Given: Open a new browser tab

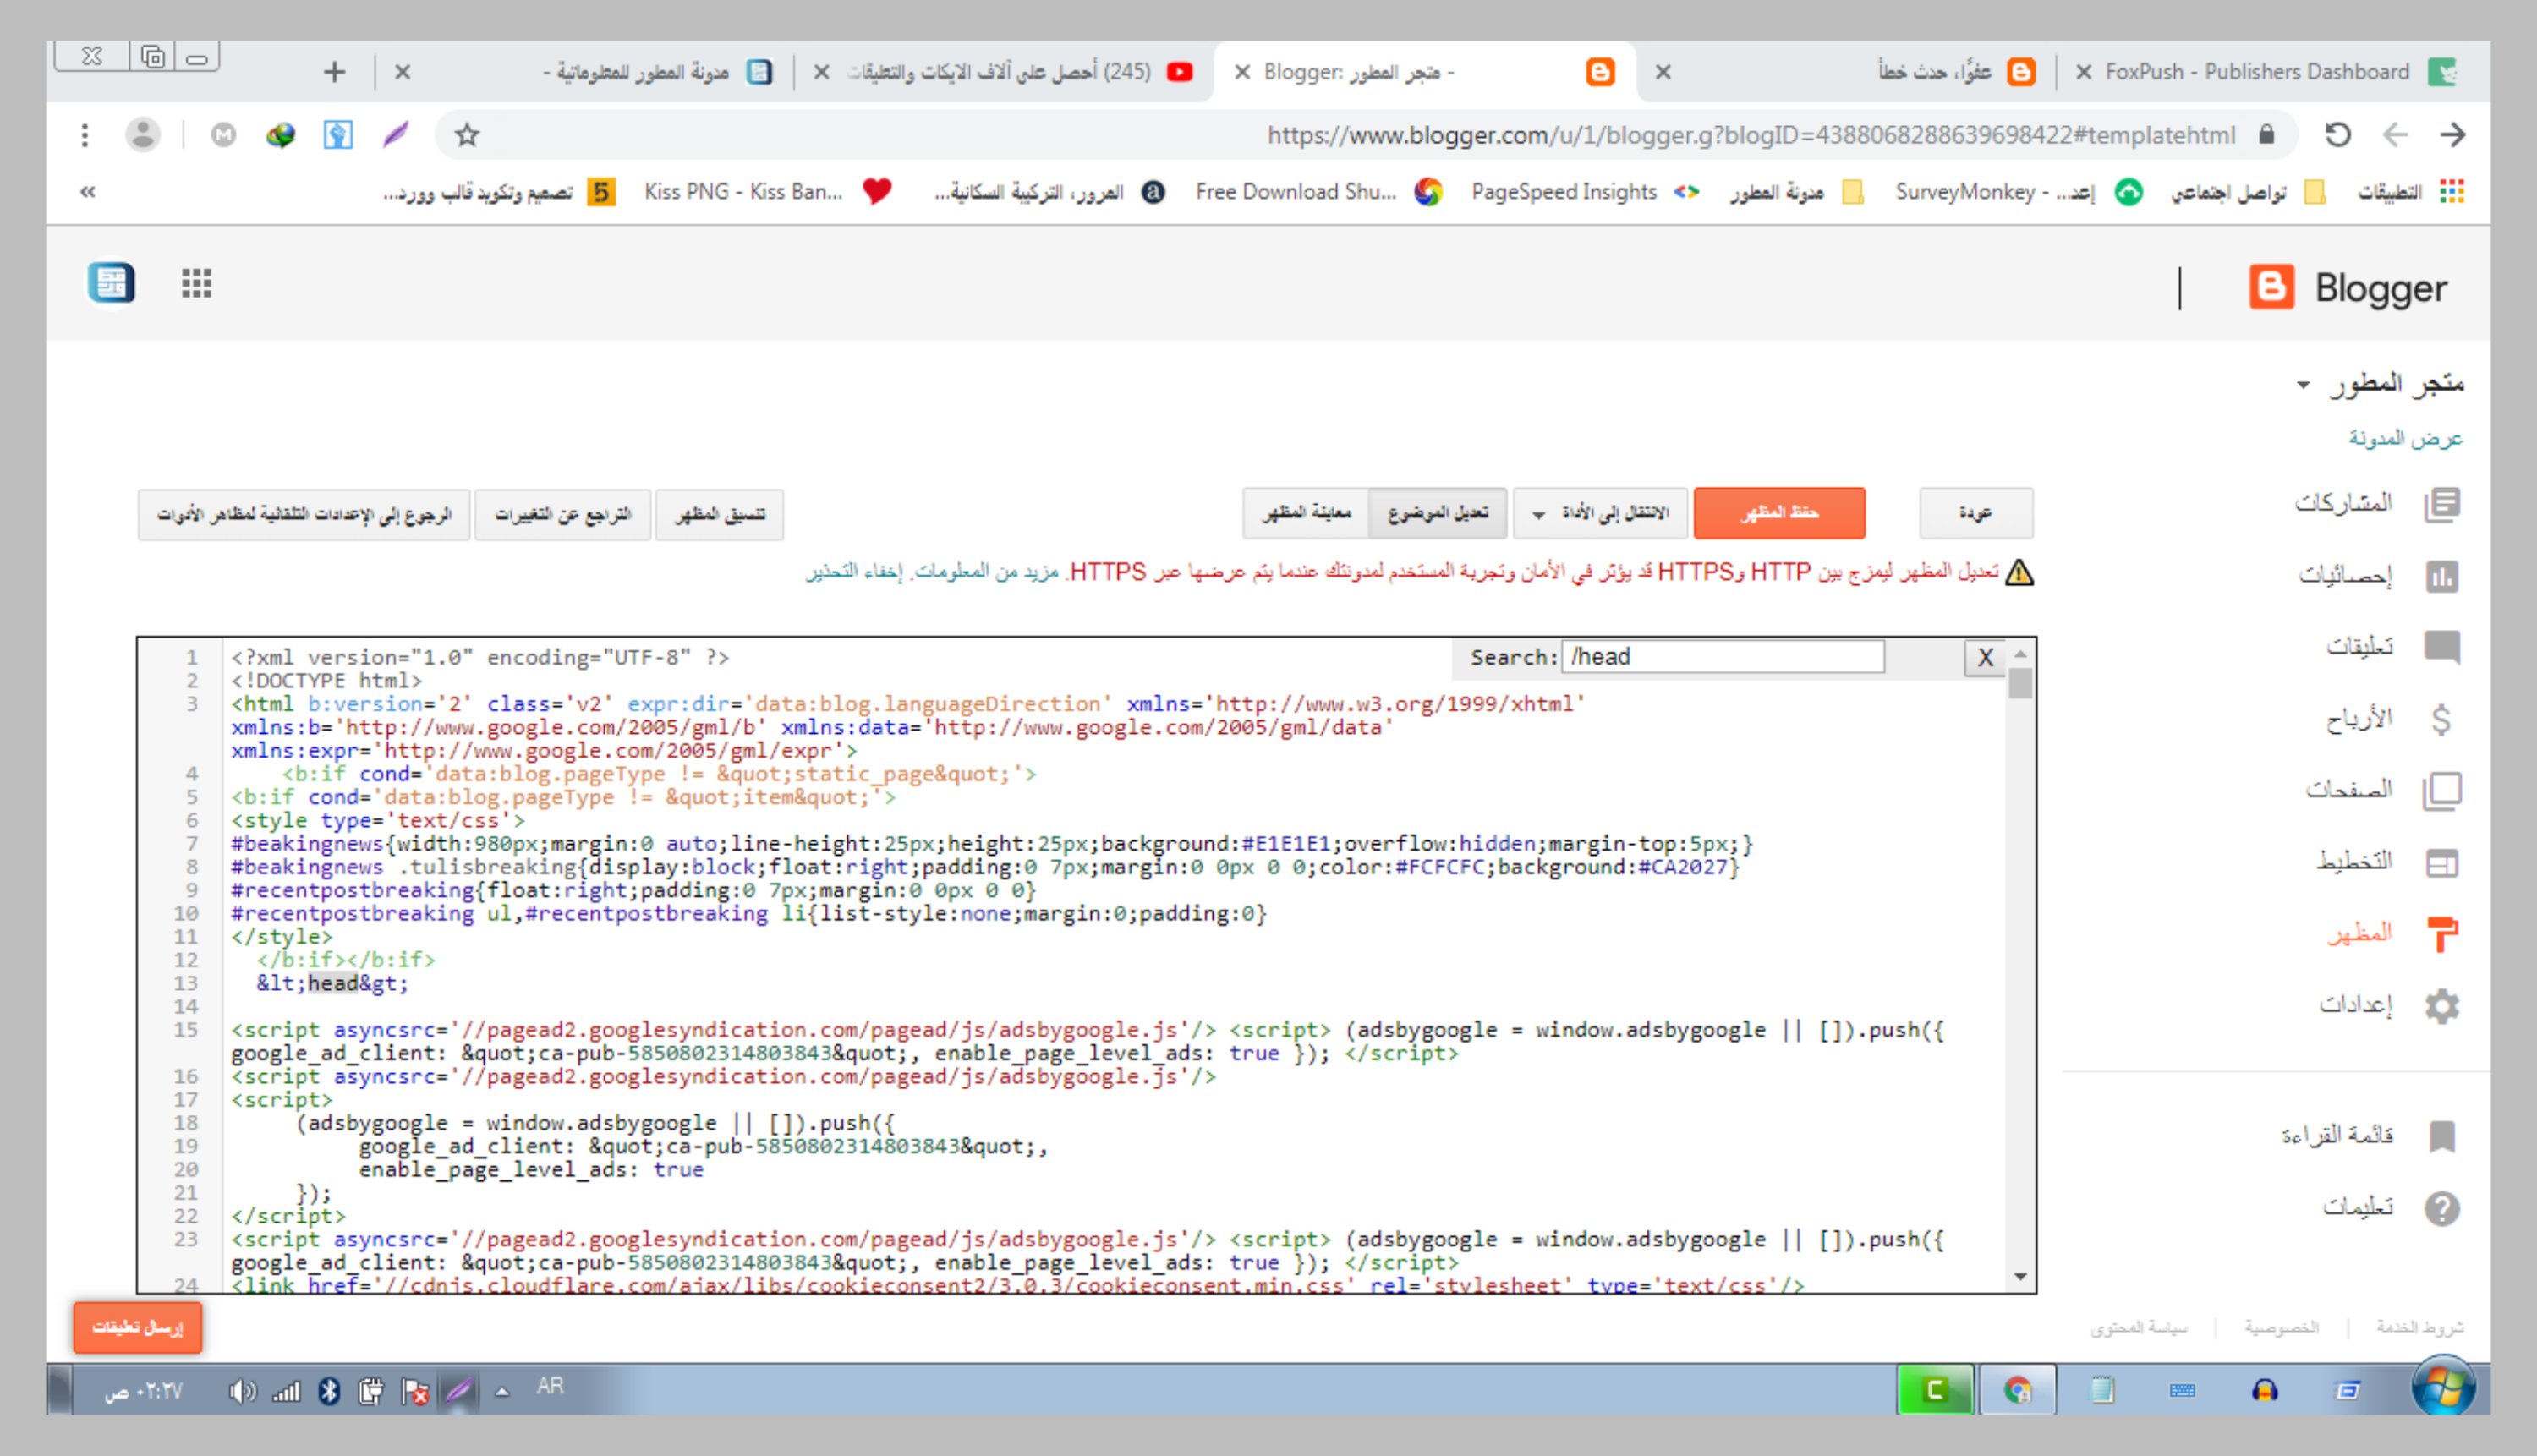Looking at the screenshot, I should [334, 72].
